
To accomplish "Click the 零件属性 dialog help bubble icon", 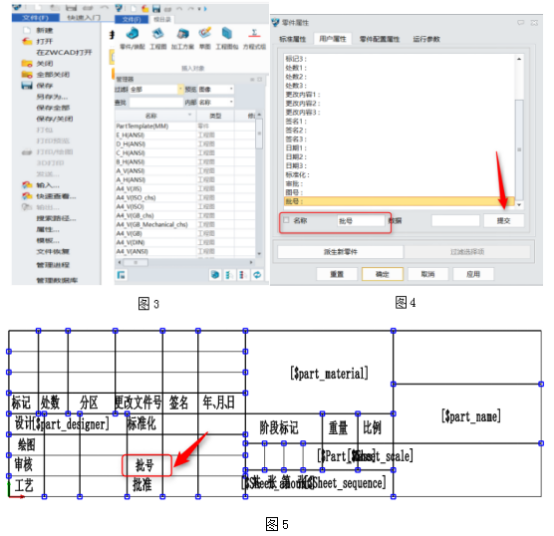I will (x=520, y=23).
